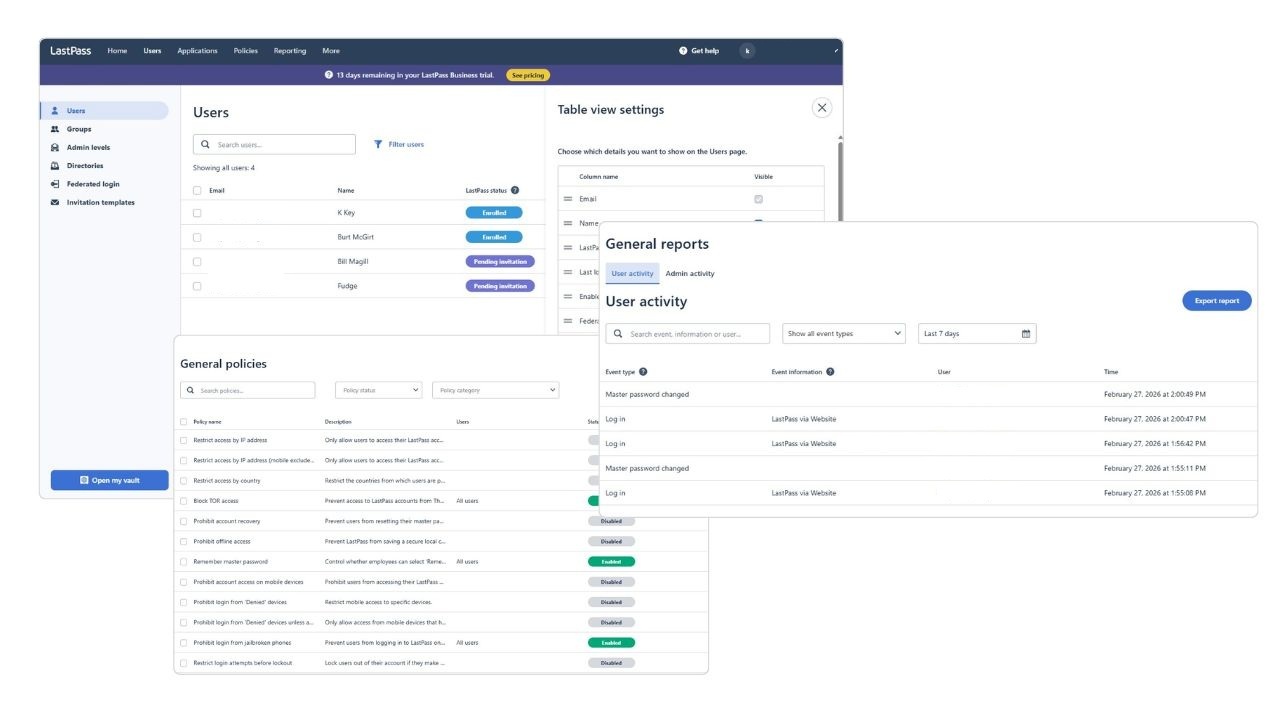Click the Enabled status of Remember master password
1280x720 pixels.
click(611, 562)
